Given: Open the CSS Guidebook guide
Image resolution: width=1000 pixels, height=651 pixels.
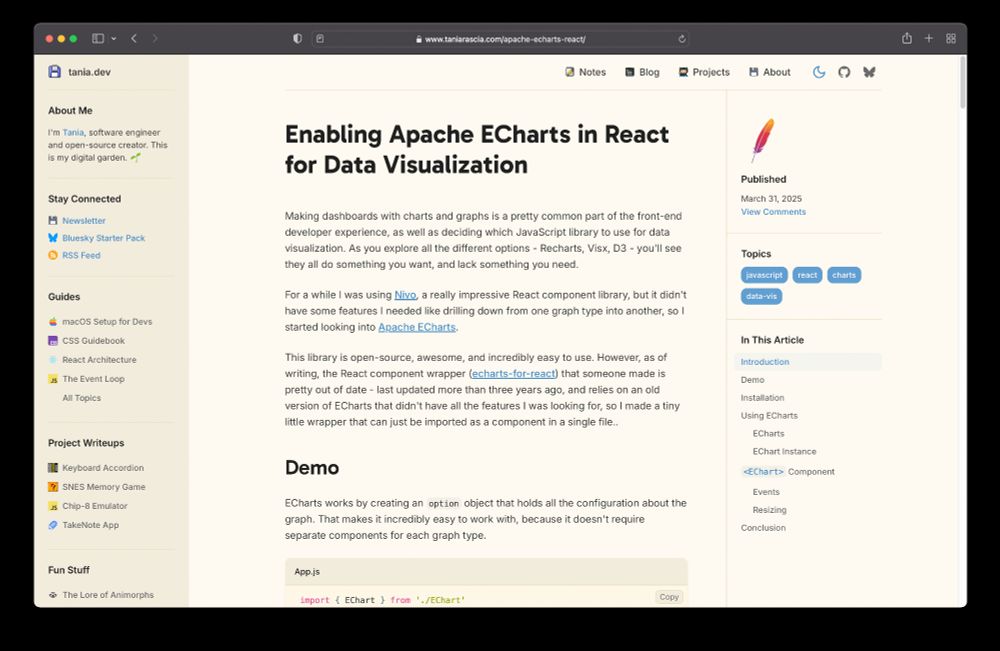Looking at the screenshot, I should pos(93,340).
